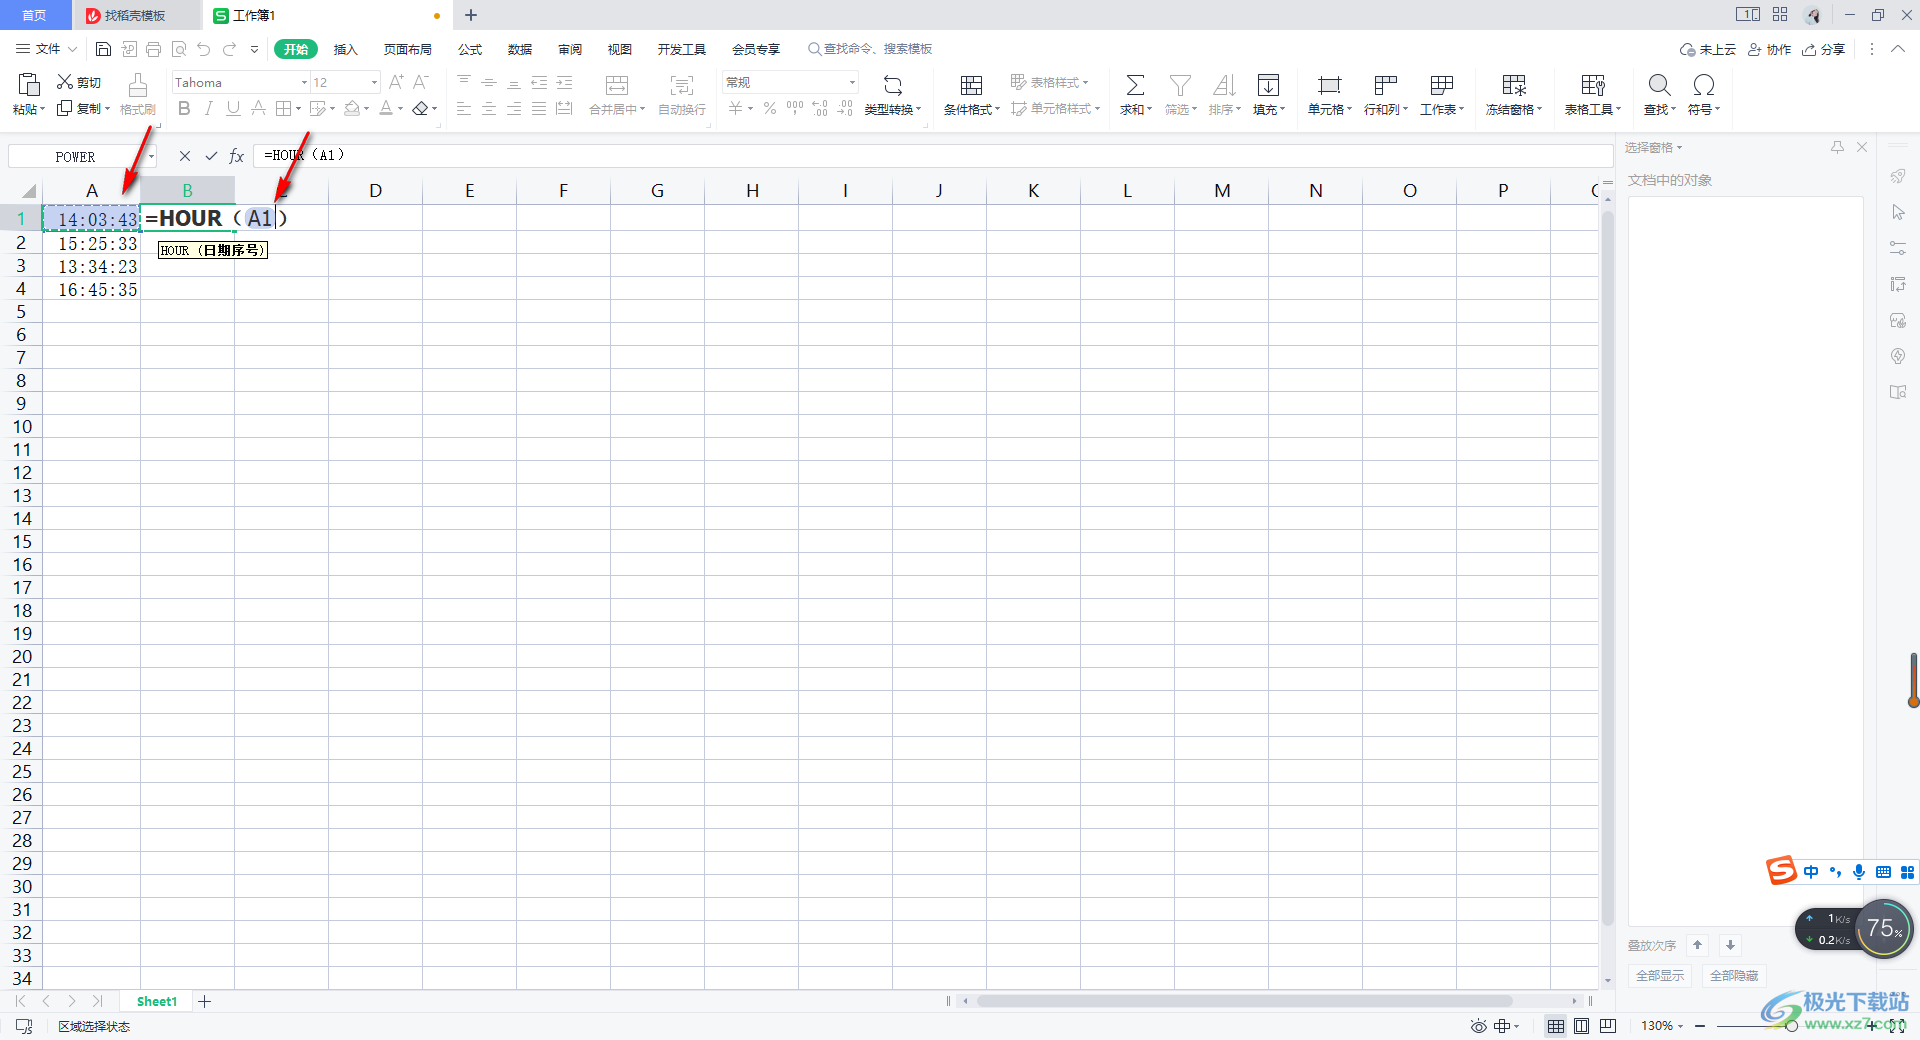Undo the last action
Image resolution: width=1920 pixels, height=1040 pixels.
coord(204,49)
